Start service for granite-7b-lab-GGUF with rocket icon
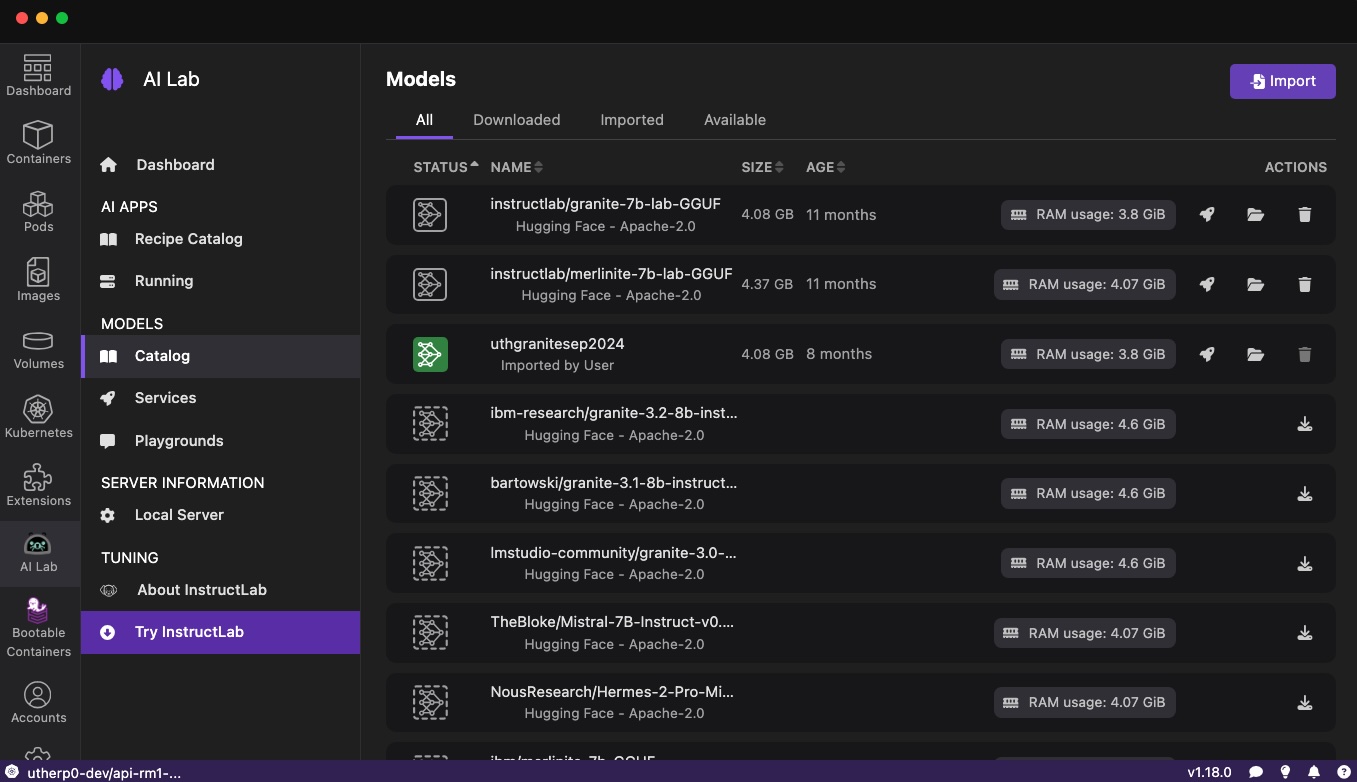 click(1207, 215)
